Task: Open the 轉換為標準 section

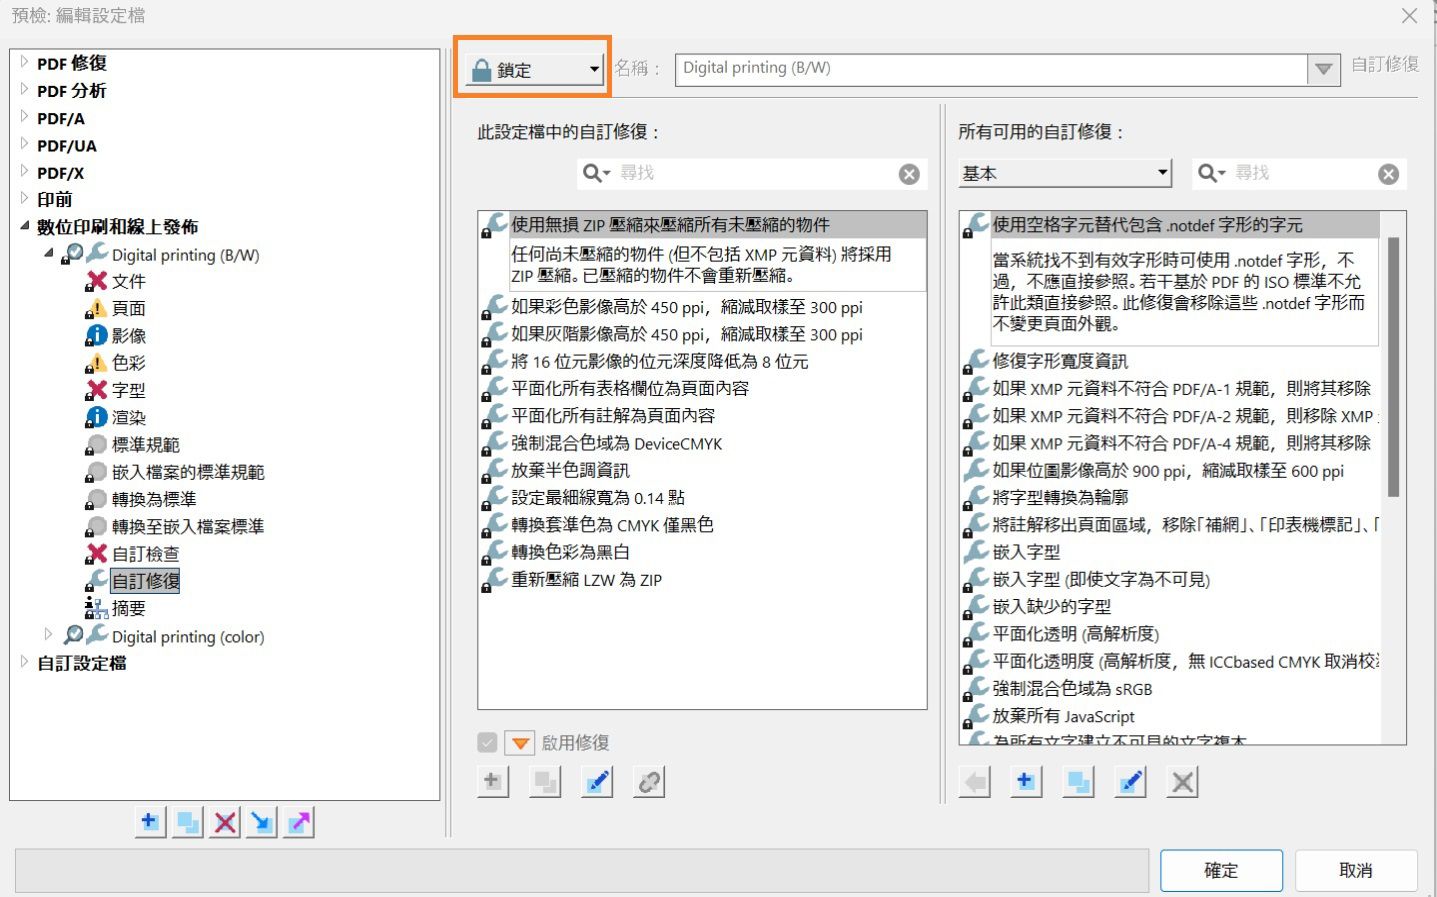Action: [x=154, y=499]
